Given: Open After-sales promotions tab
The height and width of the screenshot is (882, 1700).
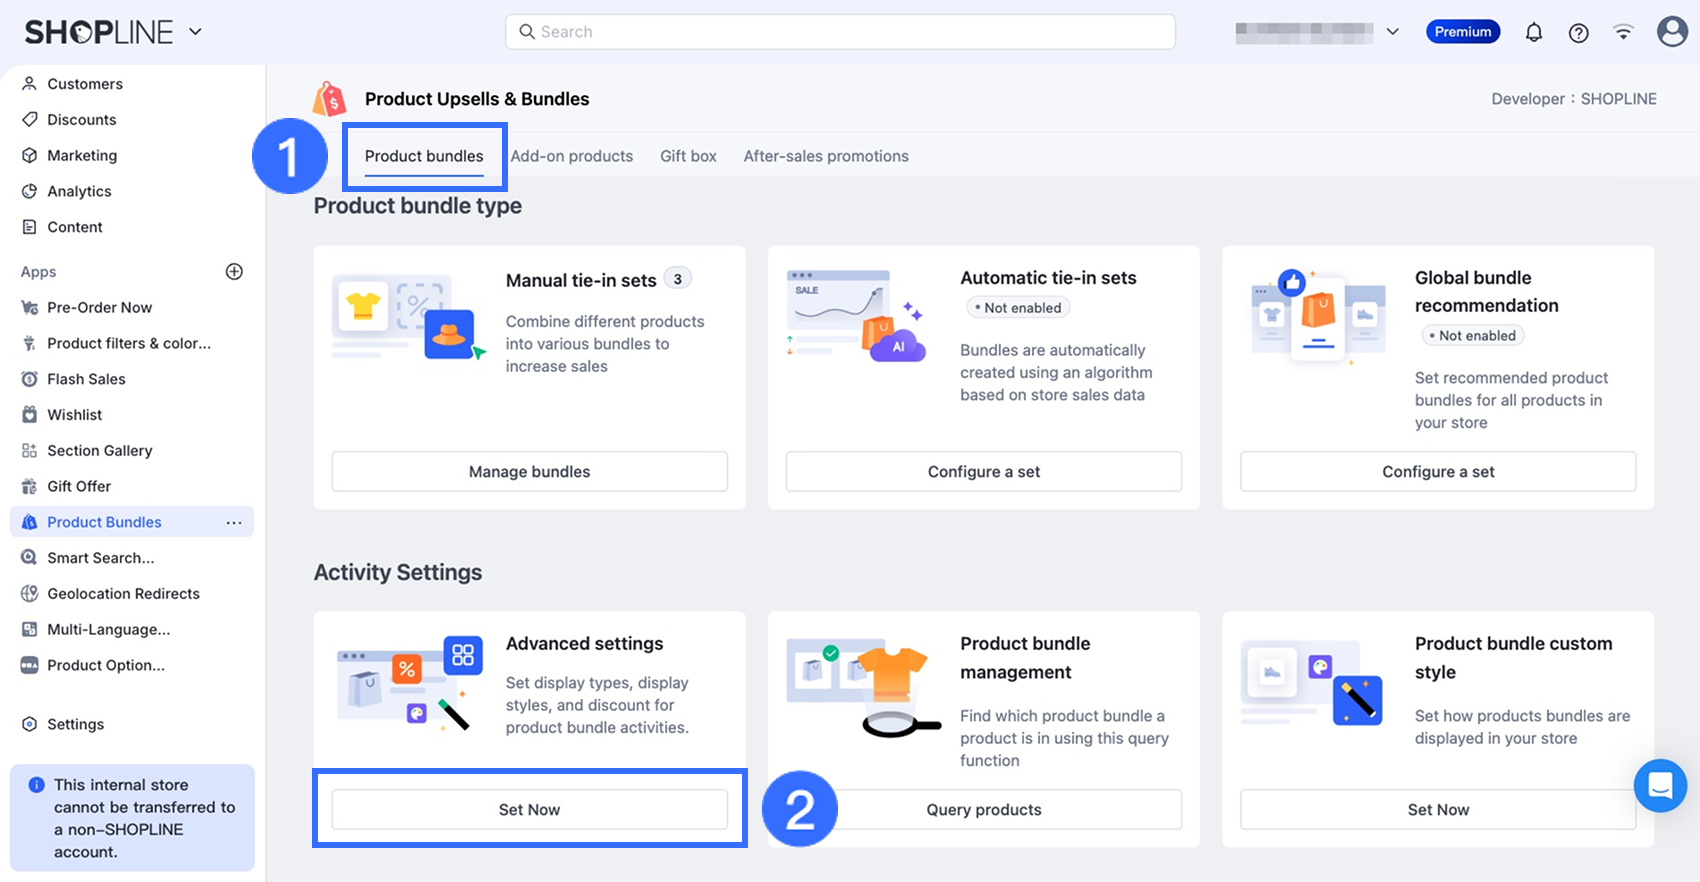Looking at the screenshot, I should click(x=826, y=156).
